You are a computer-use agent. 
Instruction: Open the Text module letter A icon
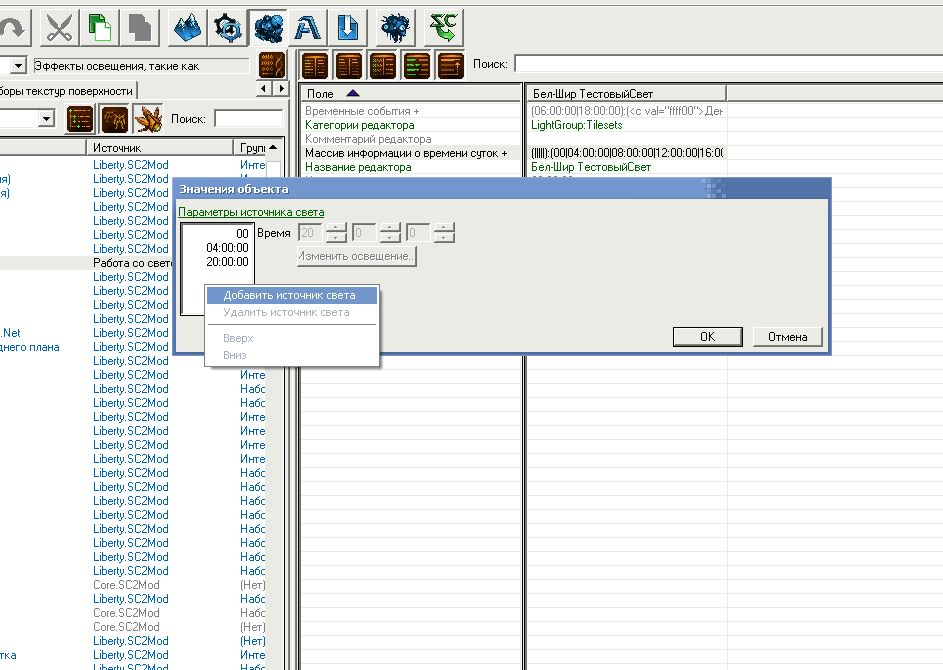(307, 28)
